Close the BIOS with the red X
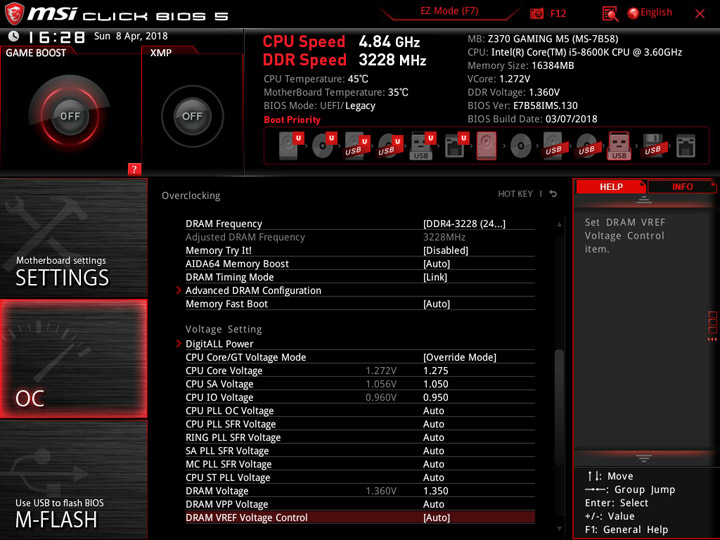 [x=699, y=14]
